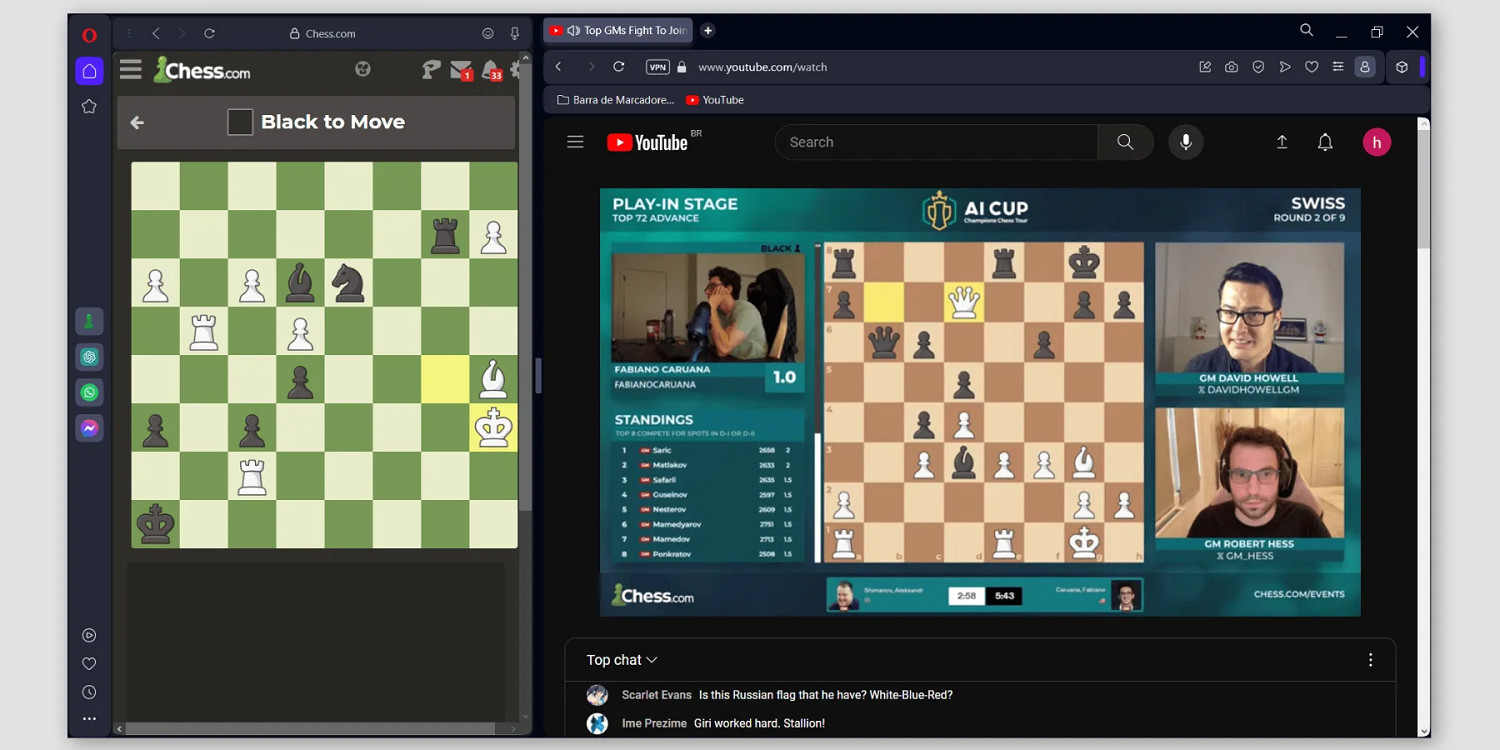
Task: Open the YouTube bookmark link
Action: (714, 100)
